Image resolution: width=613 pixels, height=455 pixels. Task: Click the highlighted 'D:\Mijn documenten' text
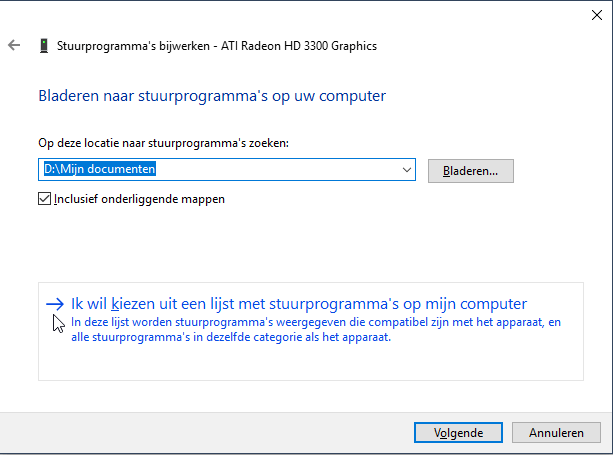coord(98,171)
